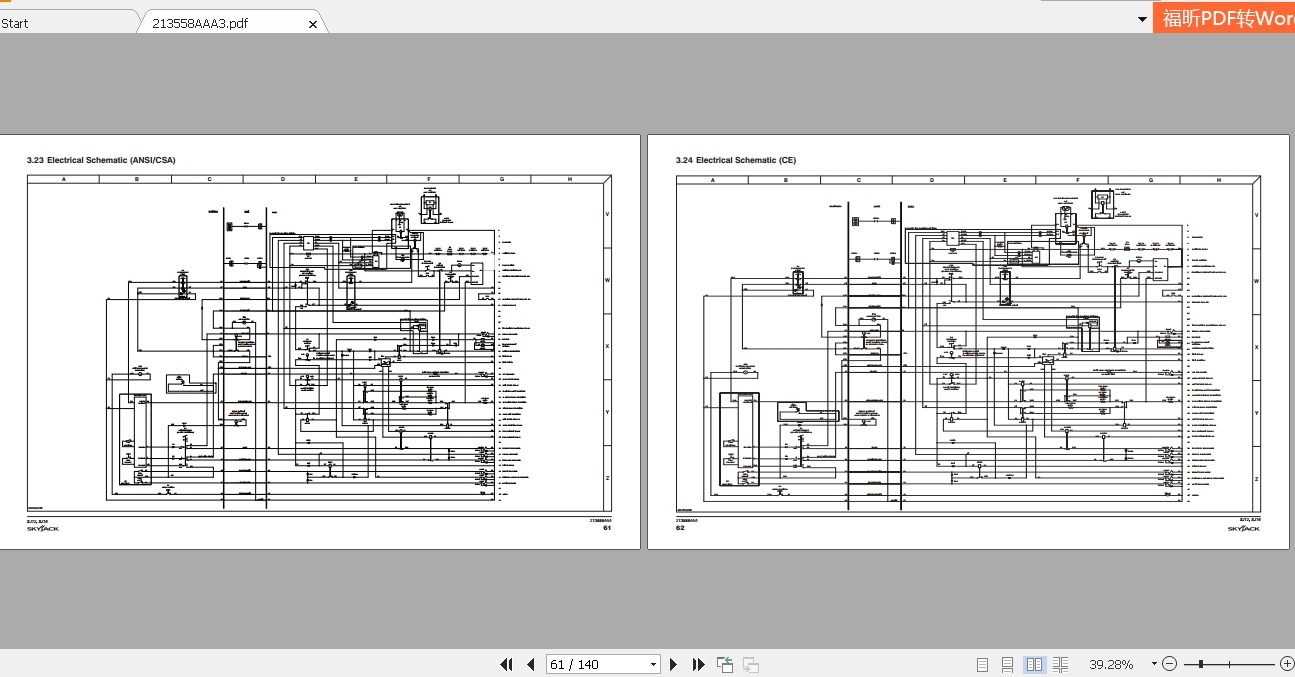
Task: Click the next view icon
Action: [x=750, y=664]
